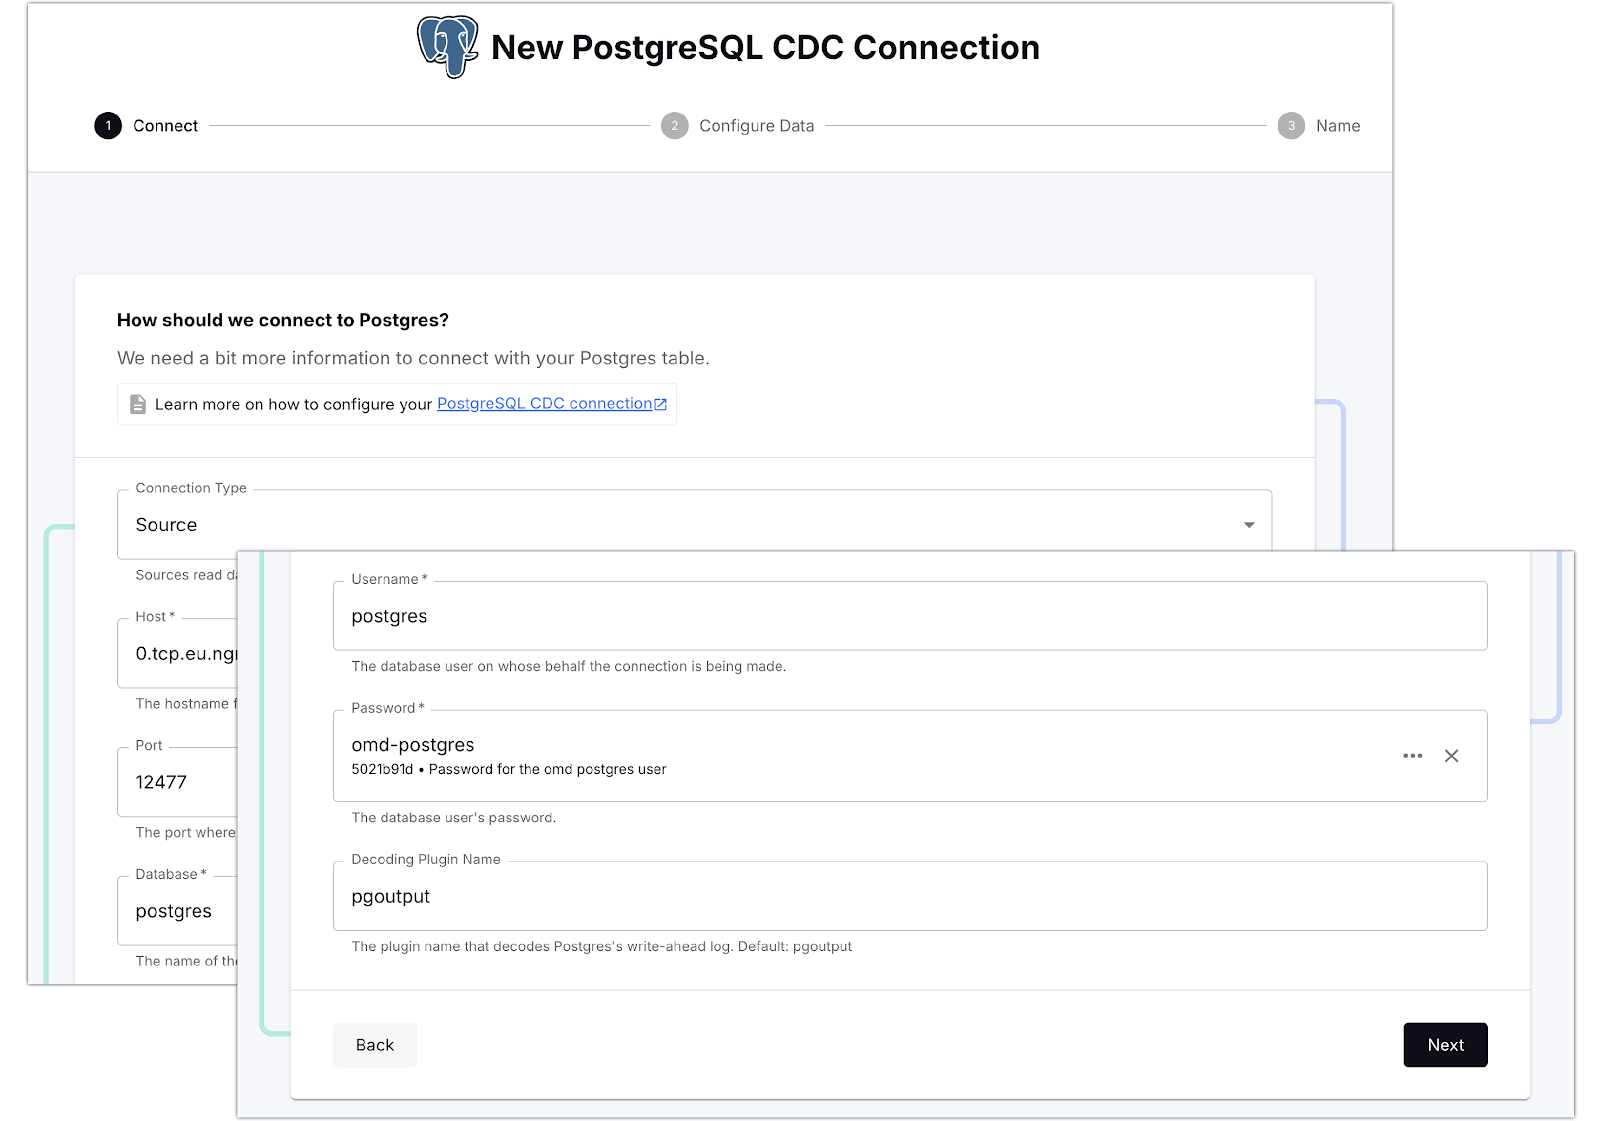
Task: Clear the omd-postgres password selection
Action: 1452,756
